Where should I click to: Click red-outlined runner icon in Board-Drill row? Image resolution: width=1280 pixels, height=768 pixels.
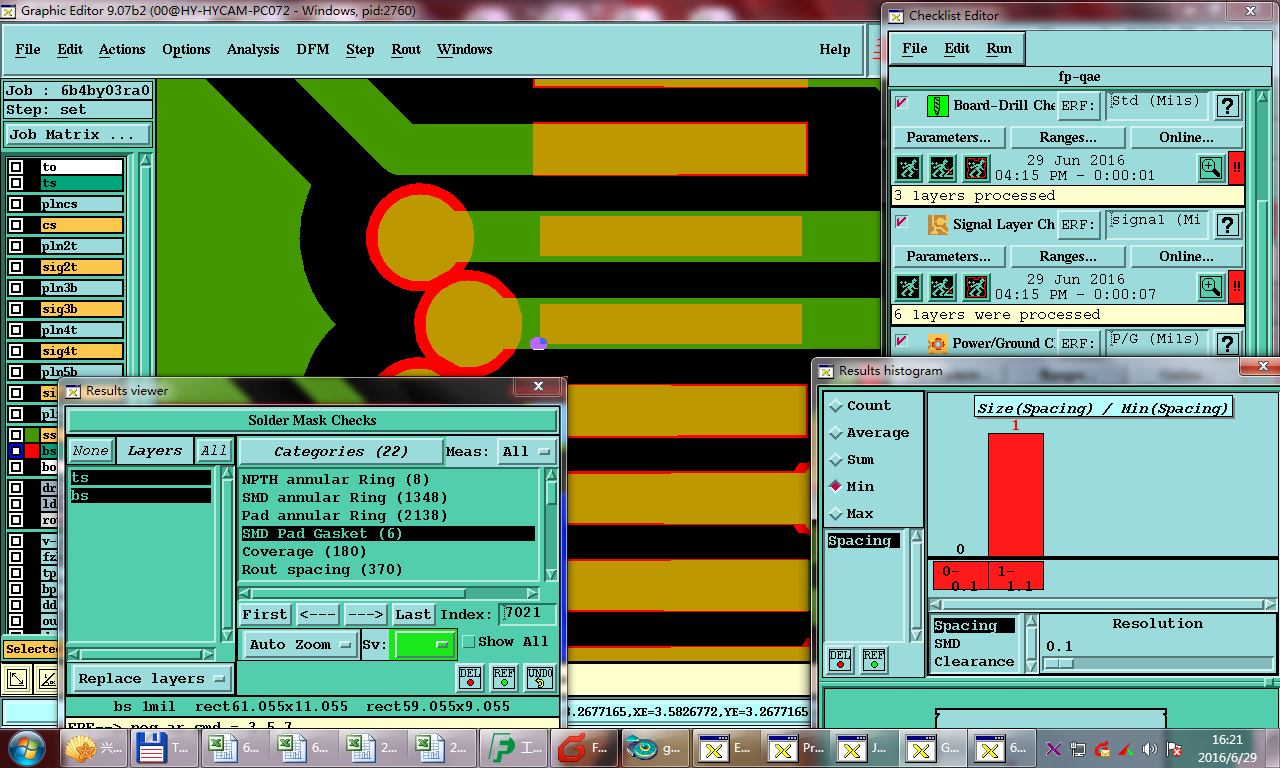coord(976,168)
